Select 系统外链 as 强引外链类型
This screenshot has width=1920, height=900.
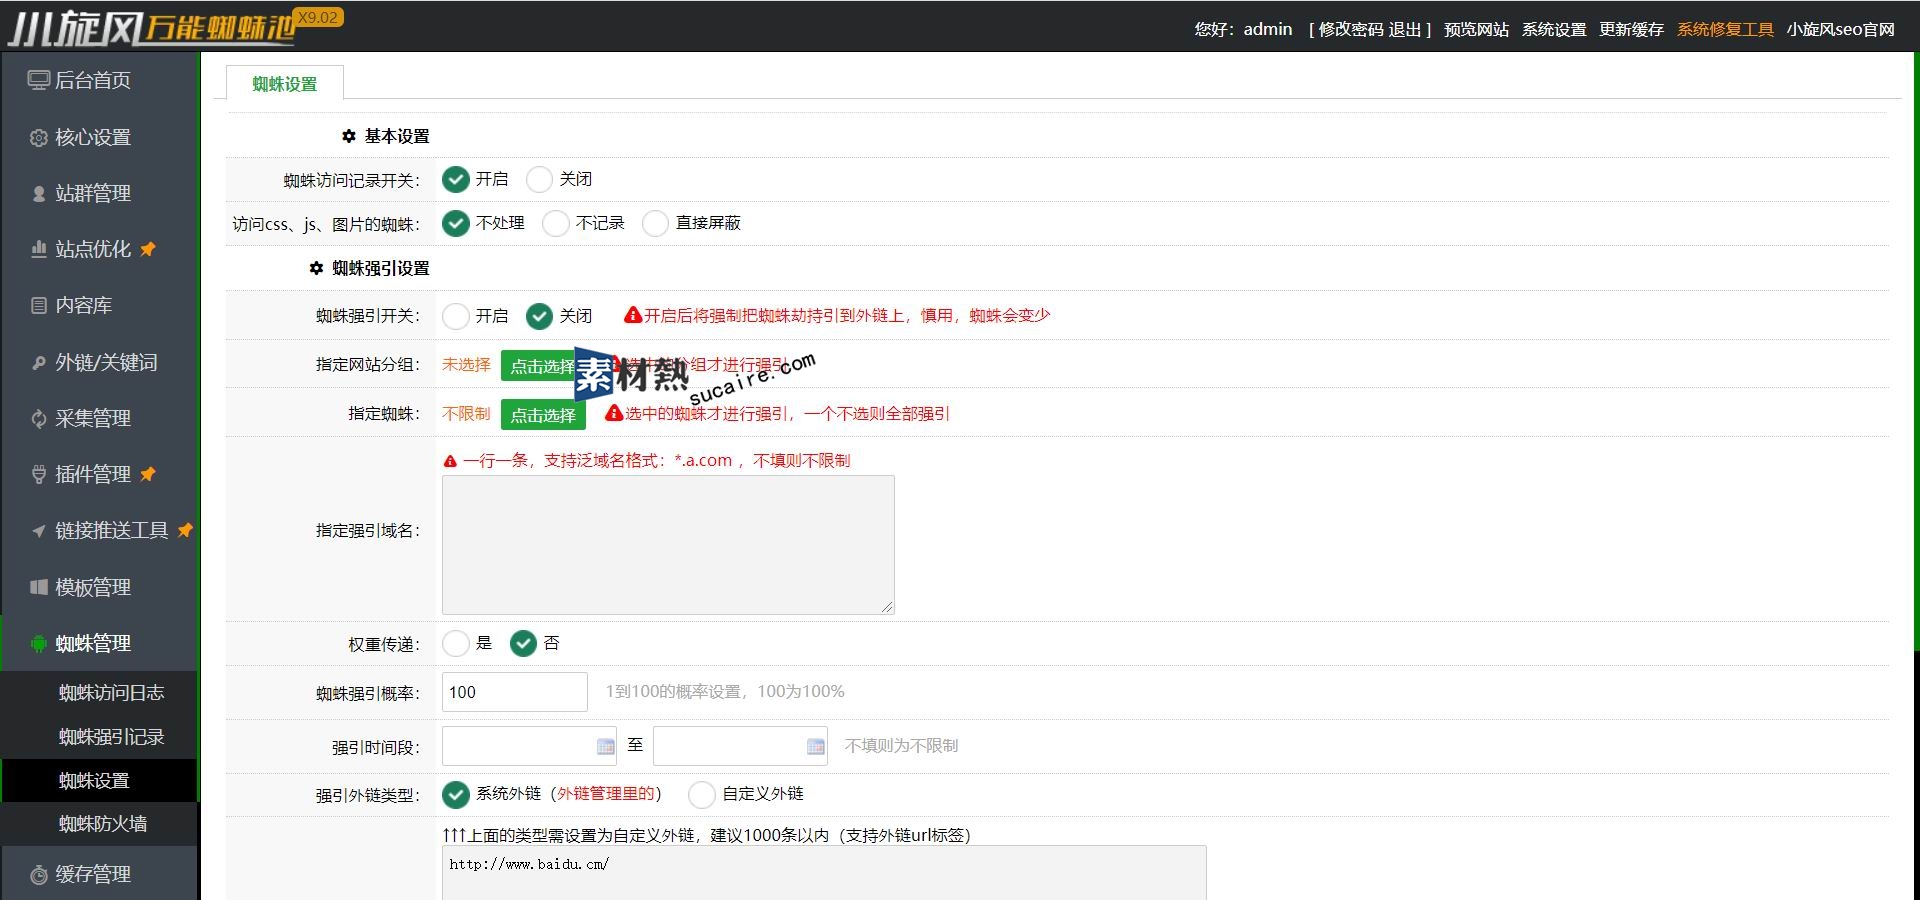coord(455,794)
